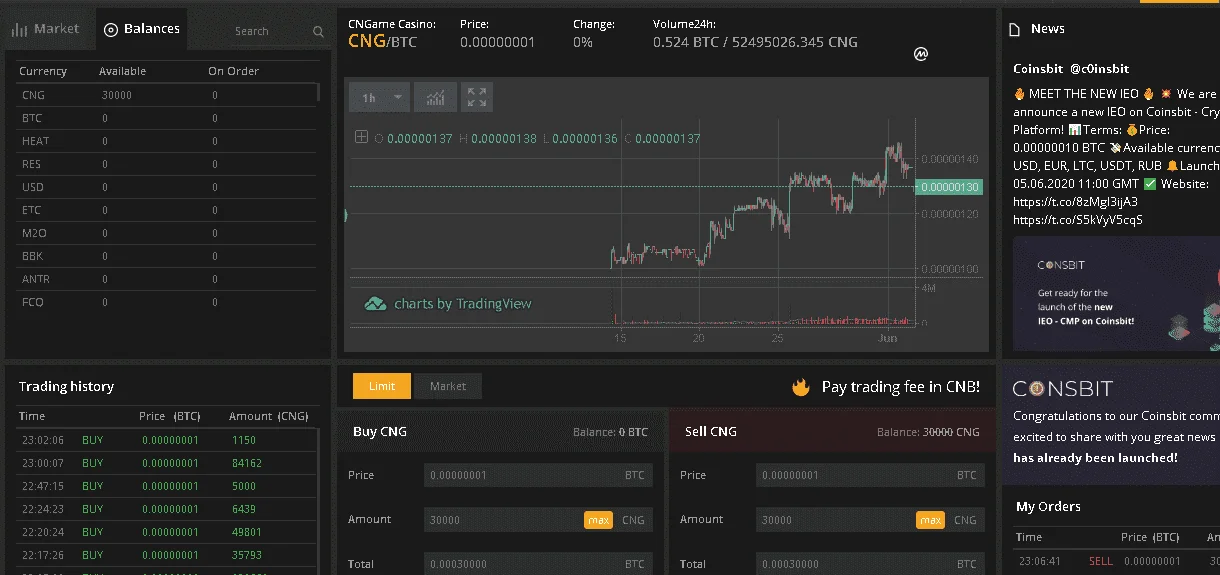Click the 22:24:23 trade row
1220x575 pixels.
[x=166, y=509]
